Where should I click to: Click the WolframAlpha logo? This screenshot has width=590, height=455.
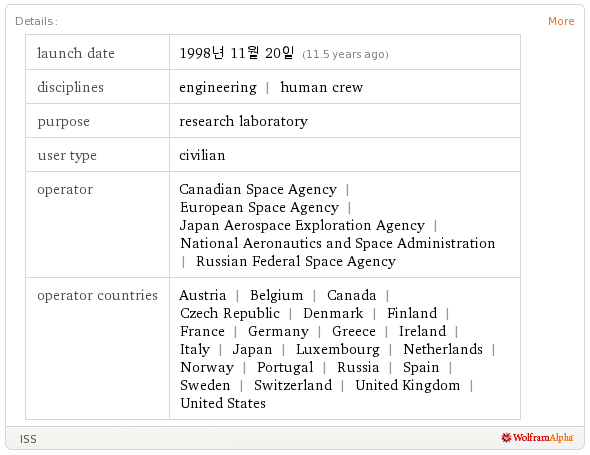click(x=537, y=438)
